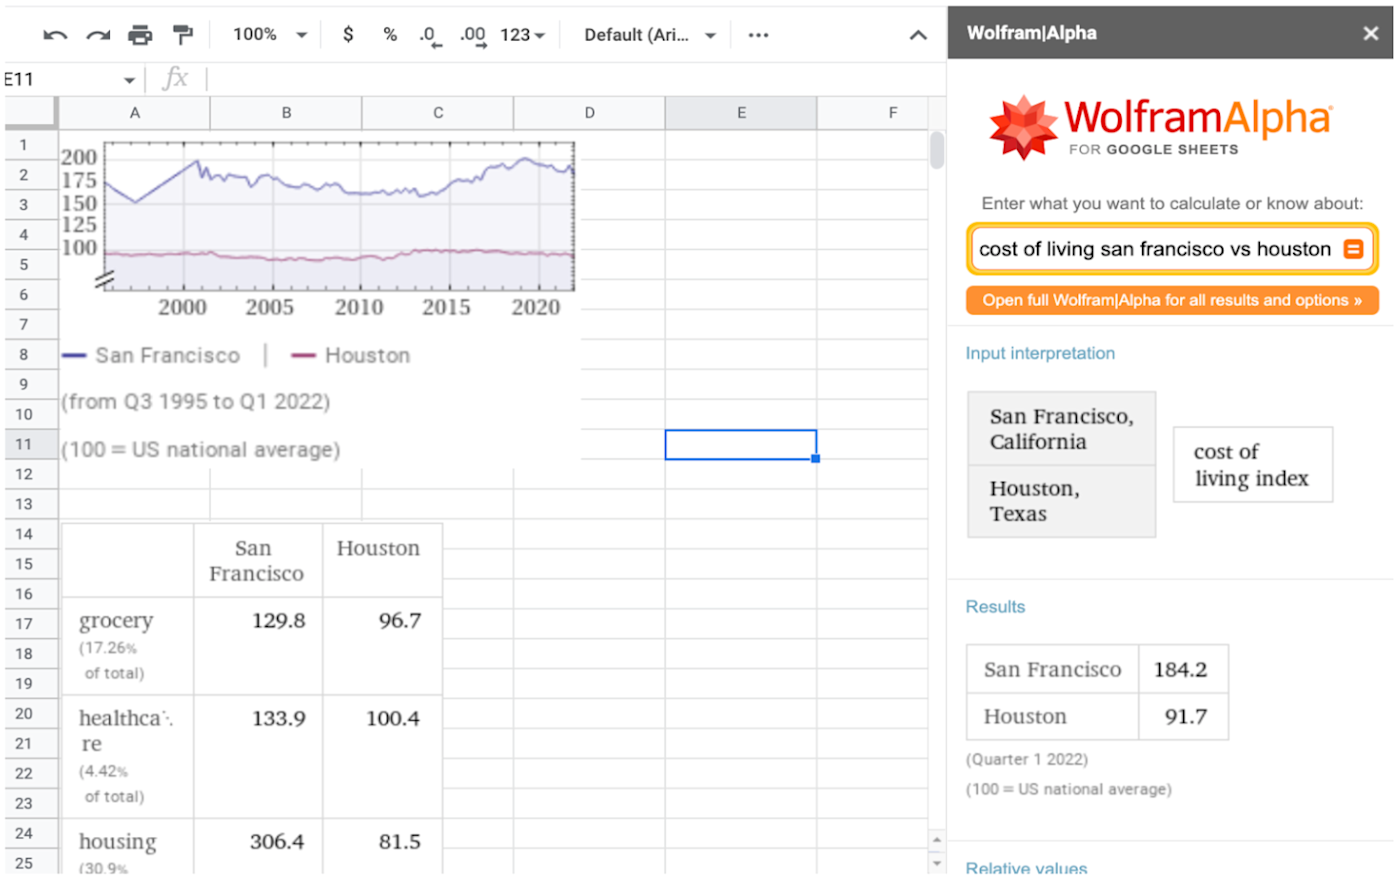Click the 'San Francisco' table column heading

coord(255,561)
